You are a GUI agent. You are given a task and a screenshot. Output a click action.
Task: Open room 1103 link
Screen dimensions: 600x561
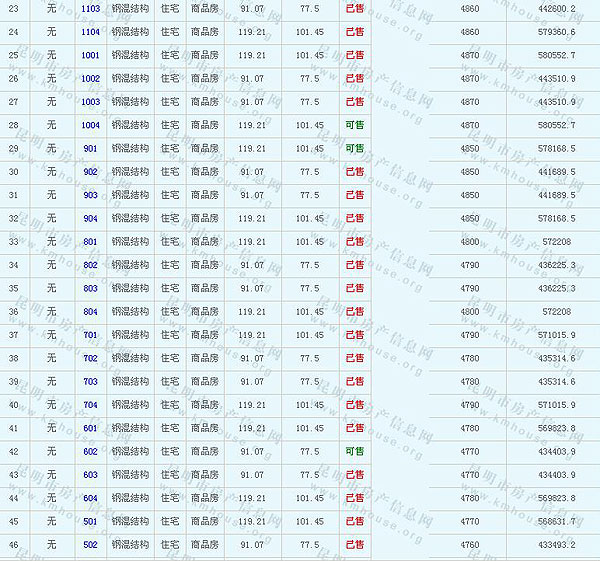coord(90,8)
